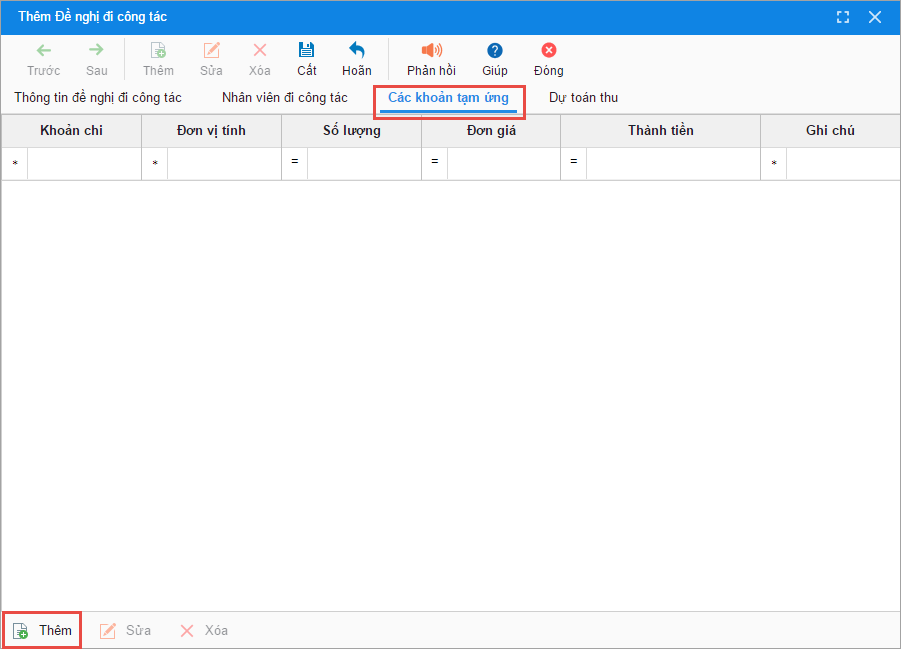
Task: Click the top toolbar Thêm icon
Action: coord(158,50)
